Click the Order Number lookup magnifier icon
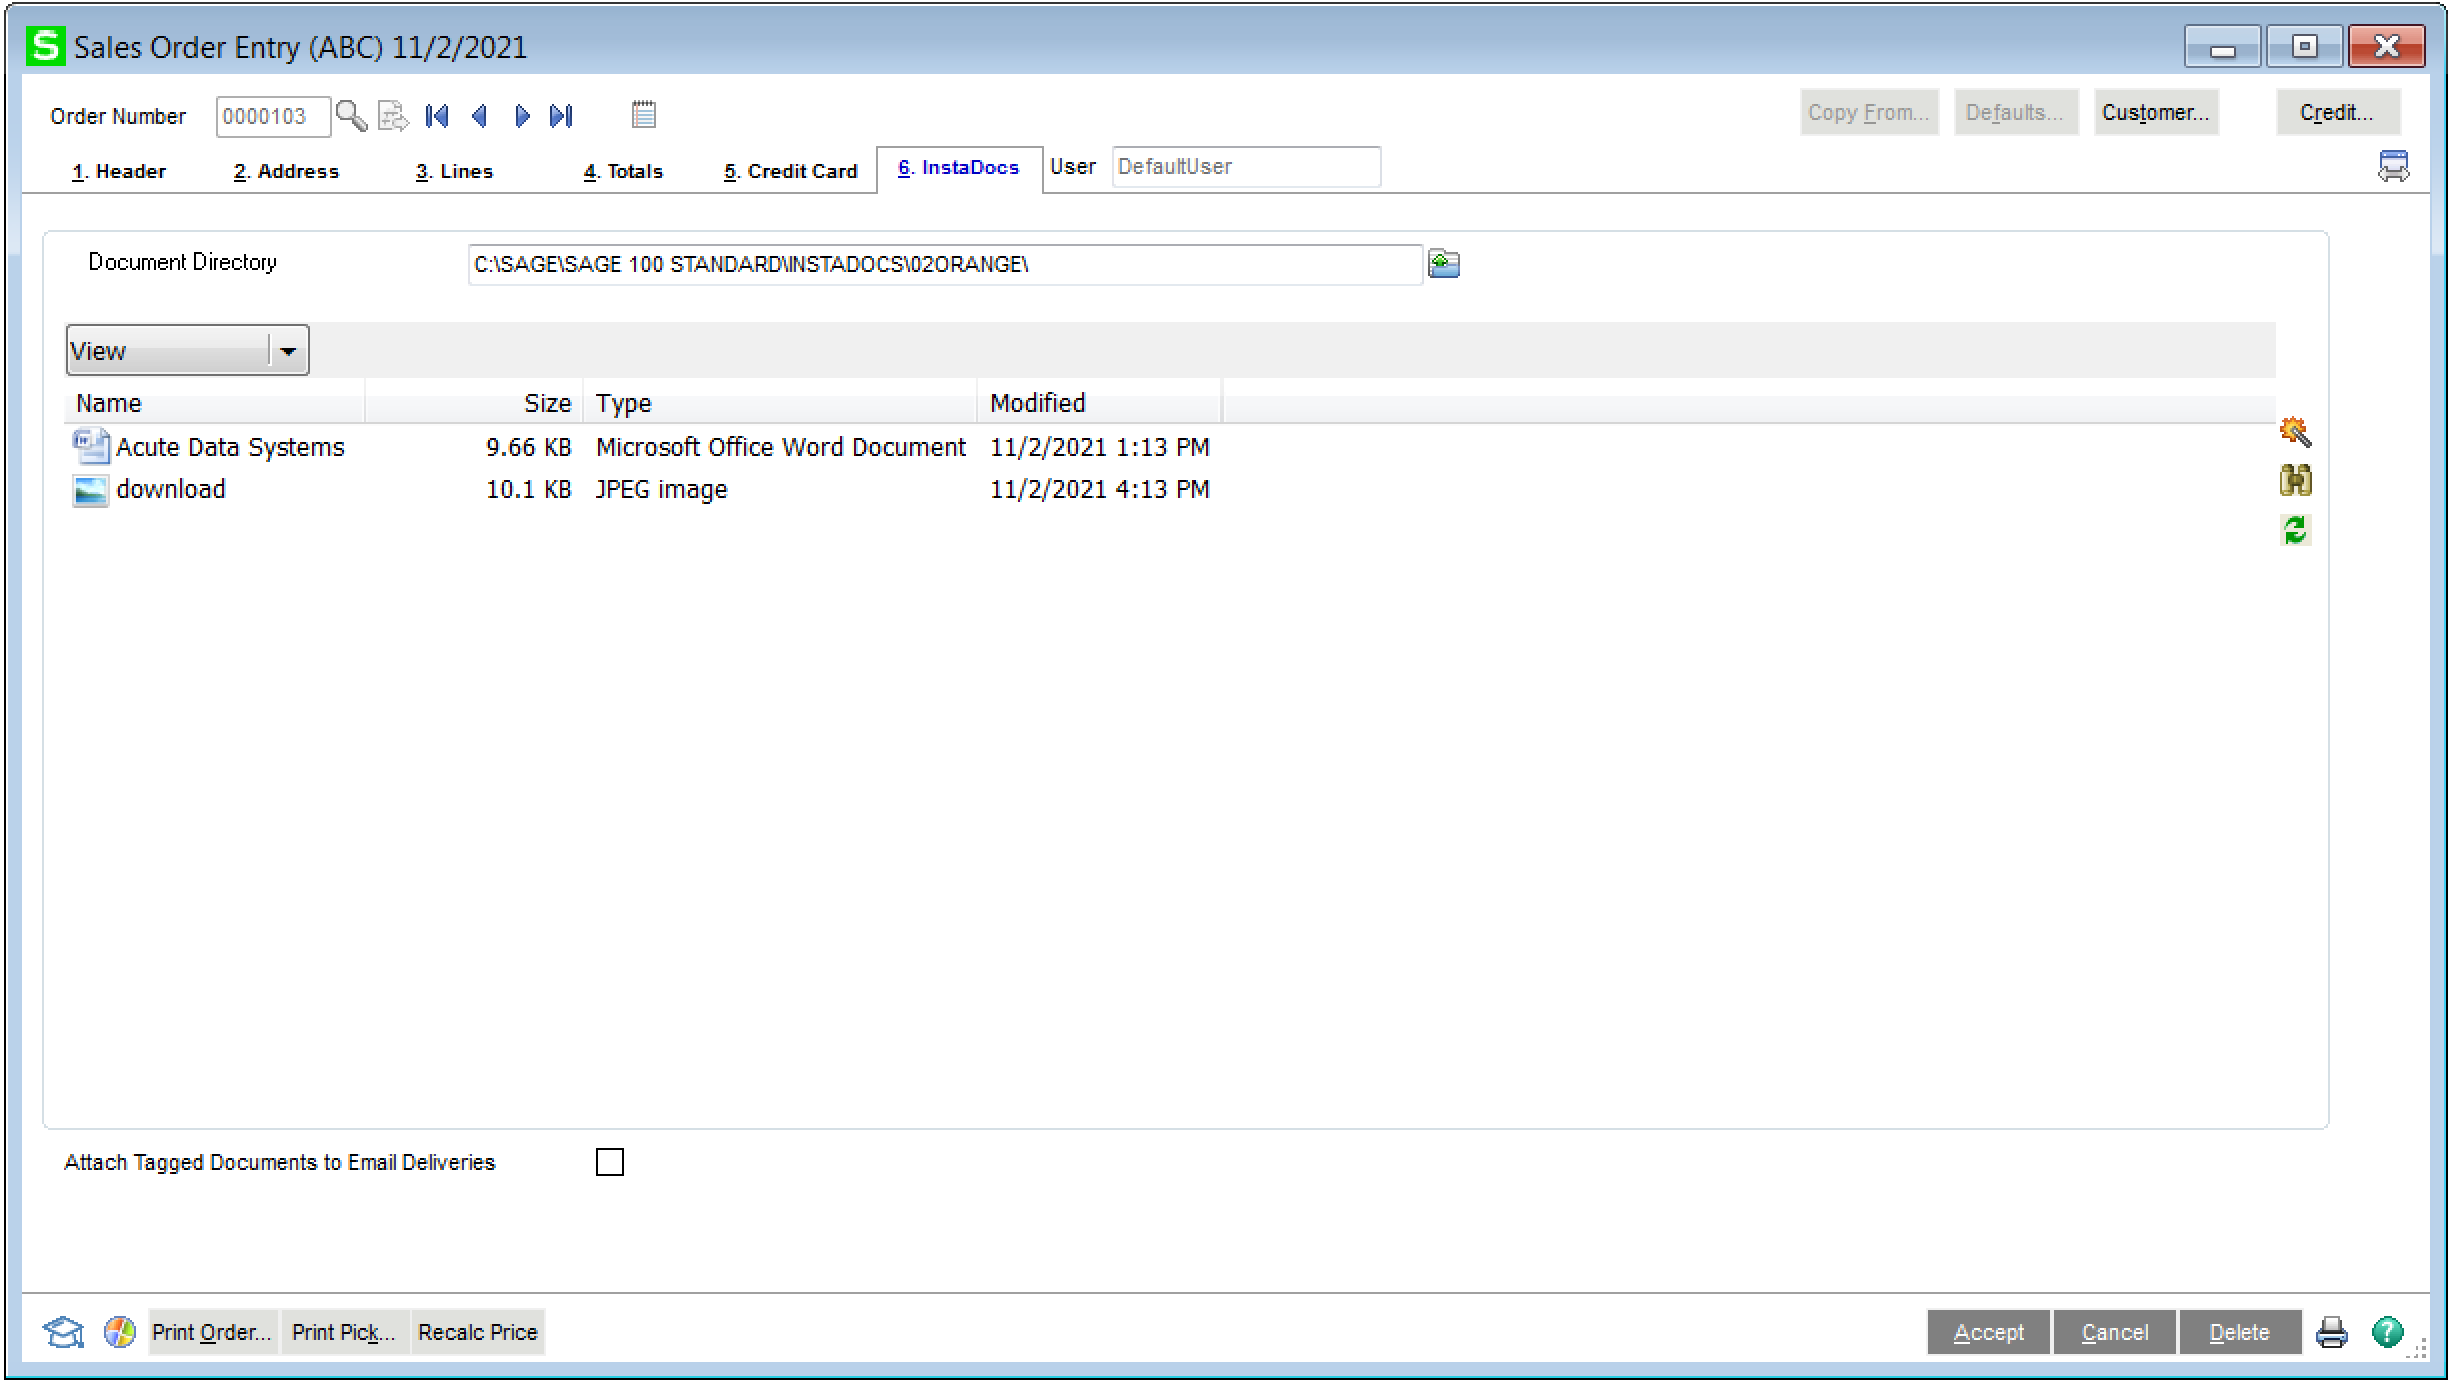Viewport: 2452px width, 1384px height. click(x=350, y=116)
